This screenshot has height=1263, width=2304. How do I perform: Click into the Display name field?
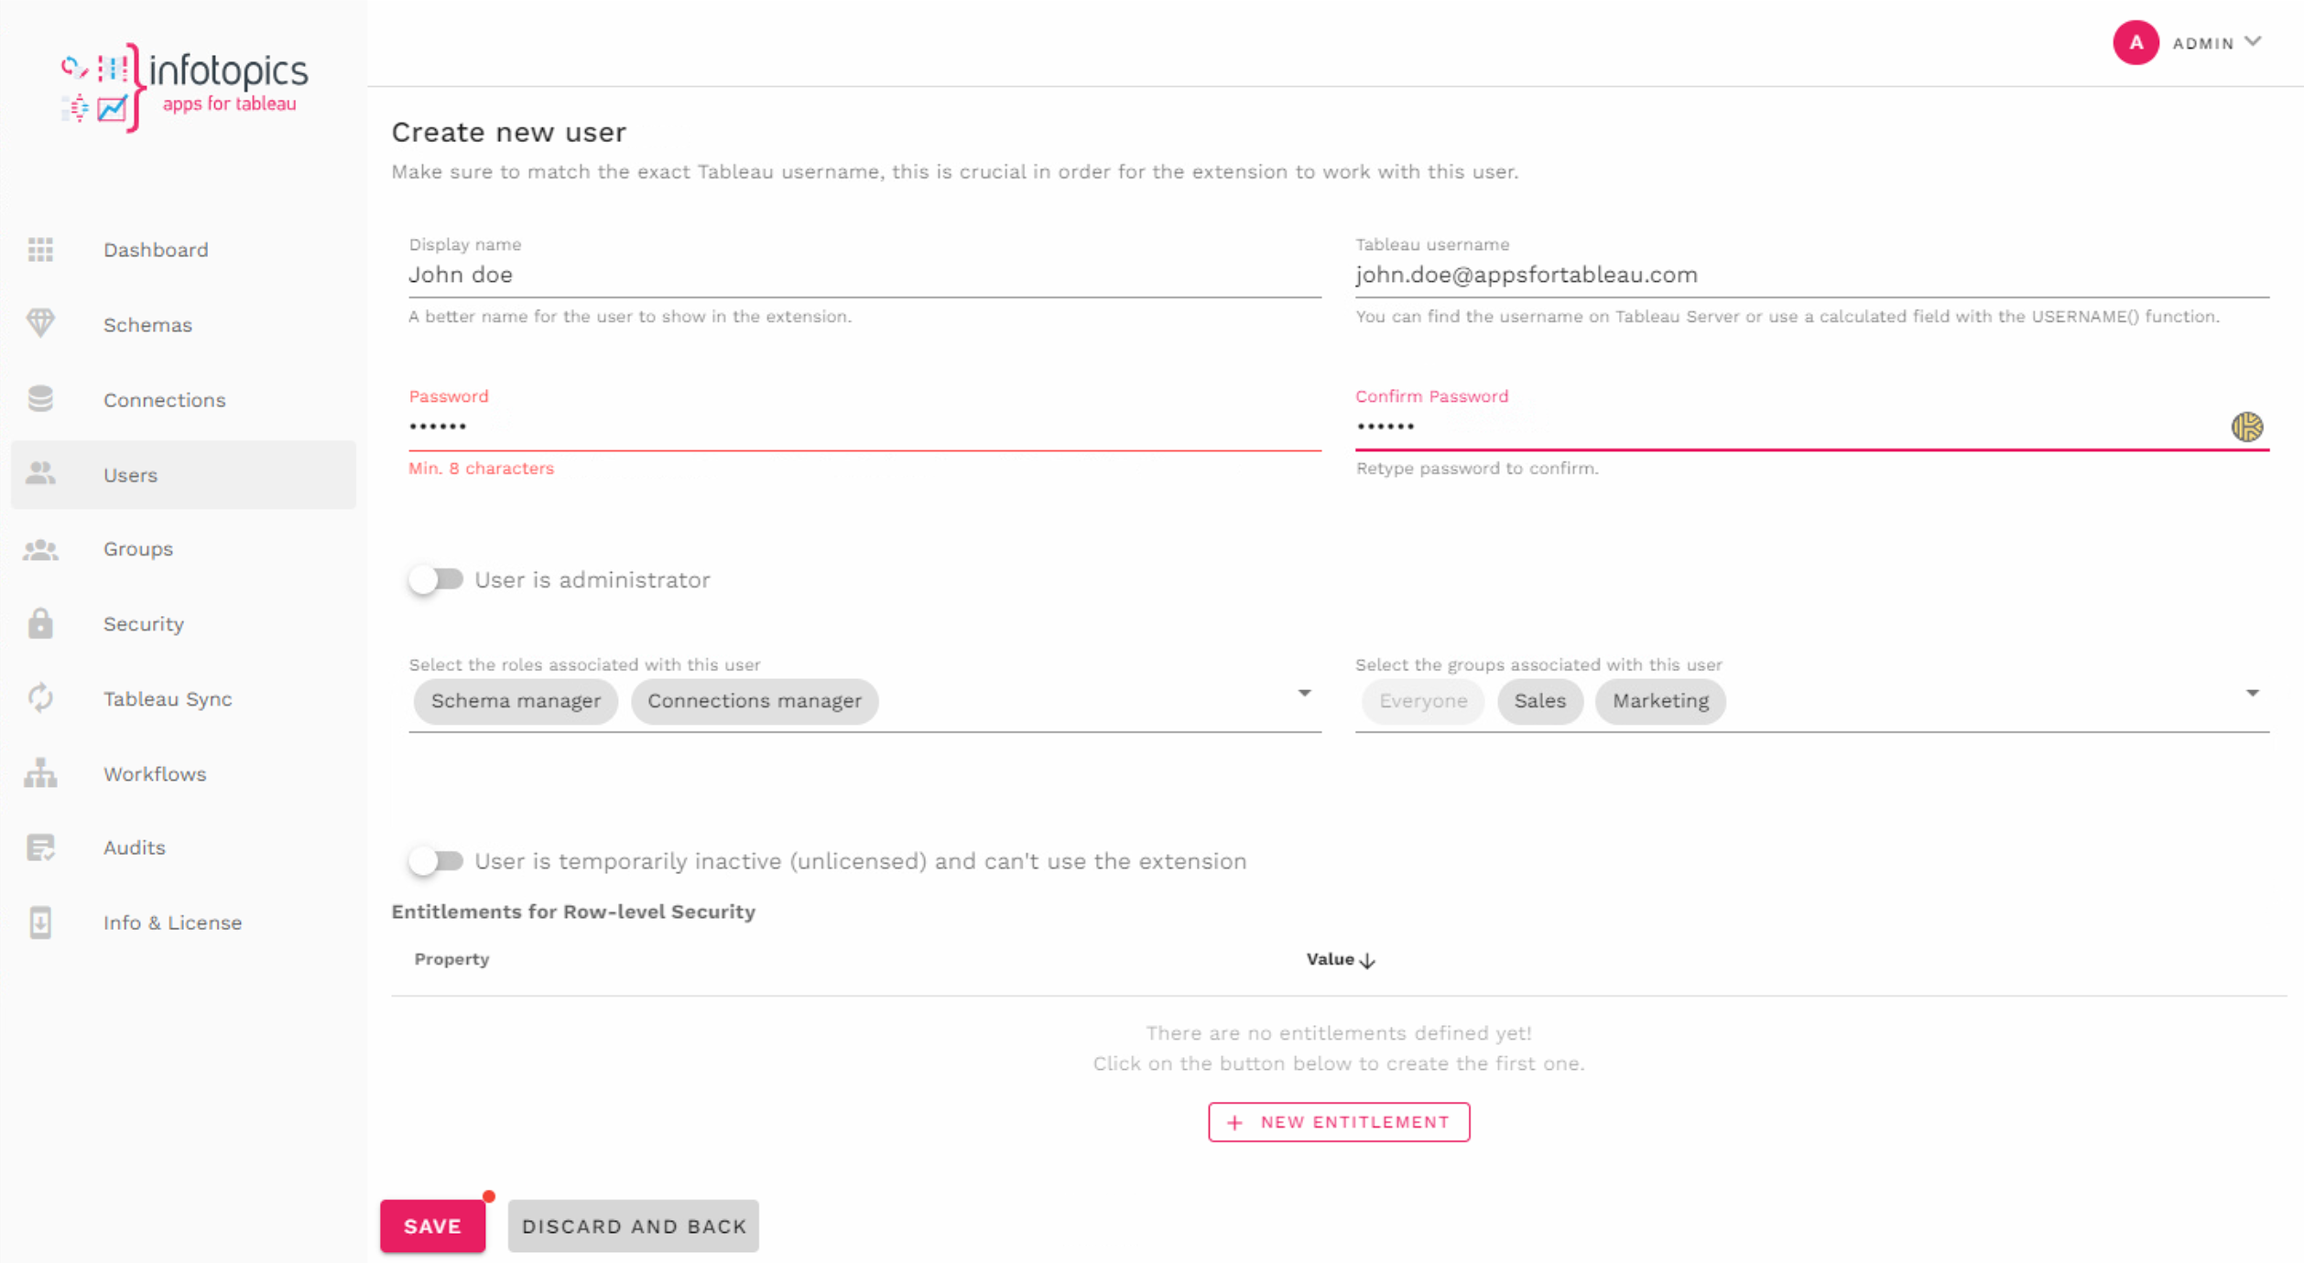pos(864,275)
